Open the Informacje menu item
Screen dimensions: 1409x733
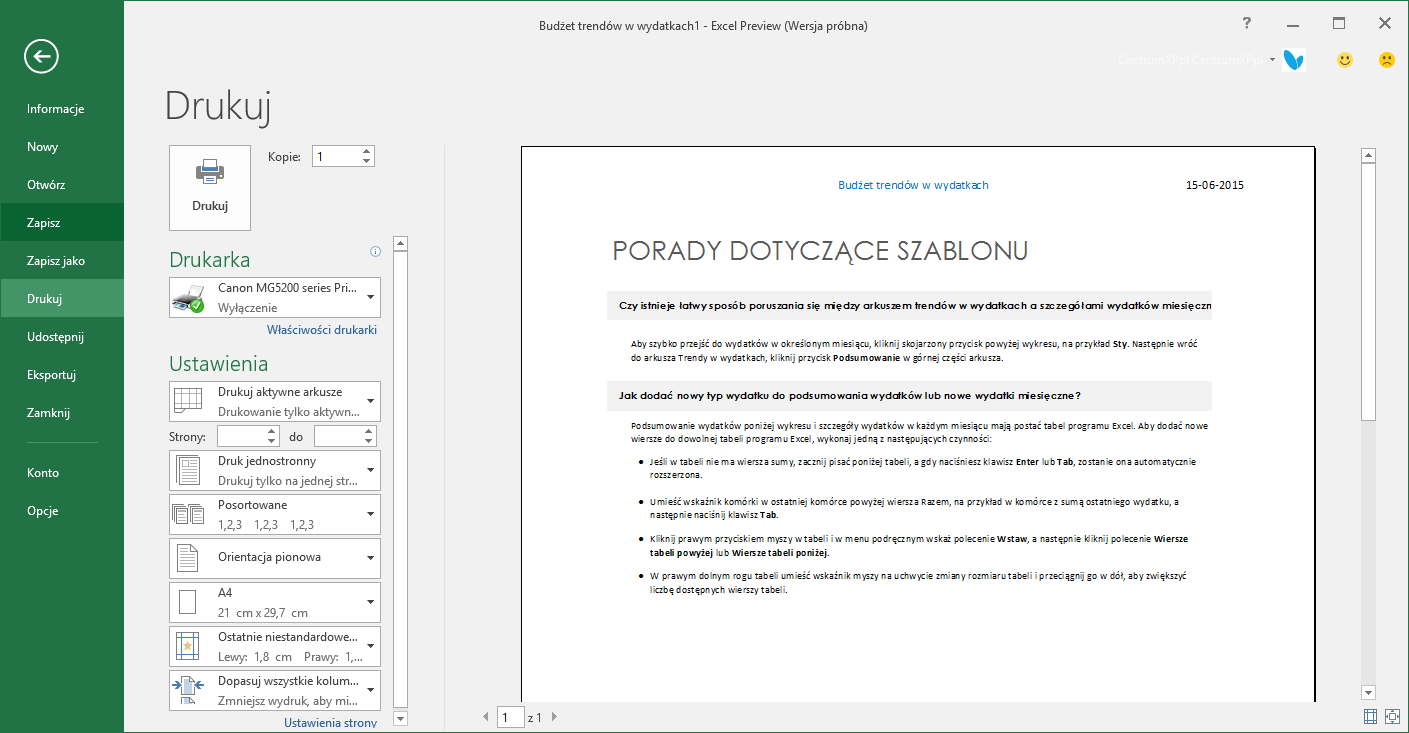coord(62,109)
